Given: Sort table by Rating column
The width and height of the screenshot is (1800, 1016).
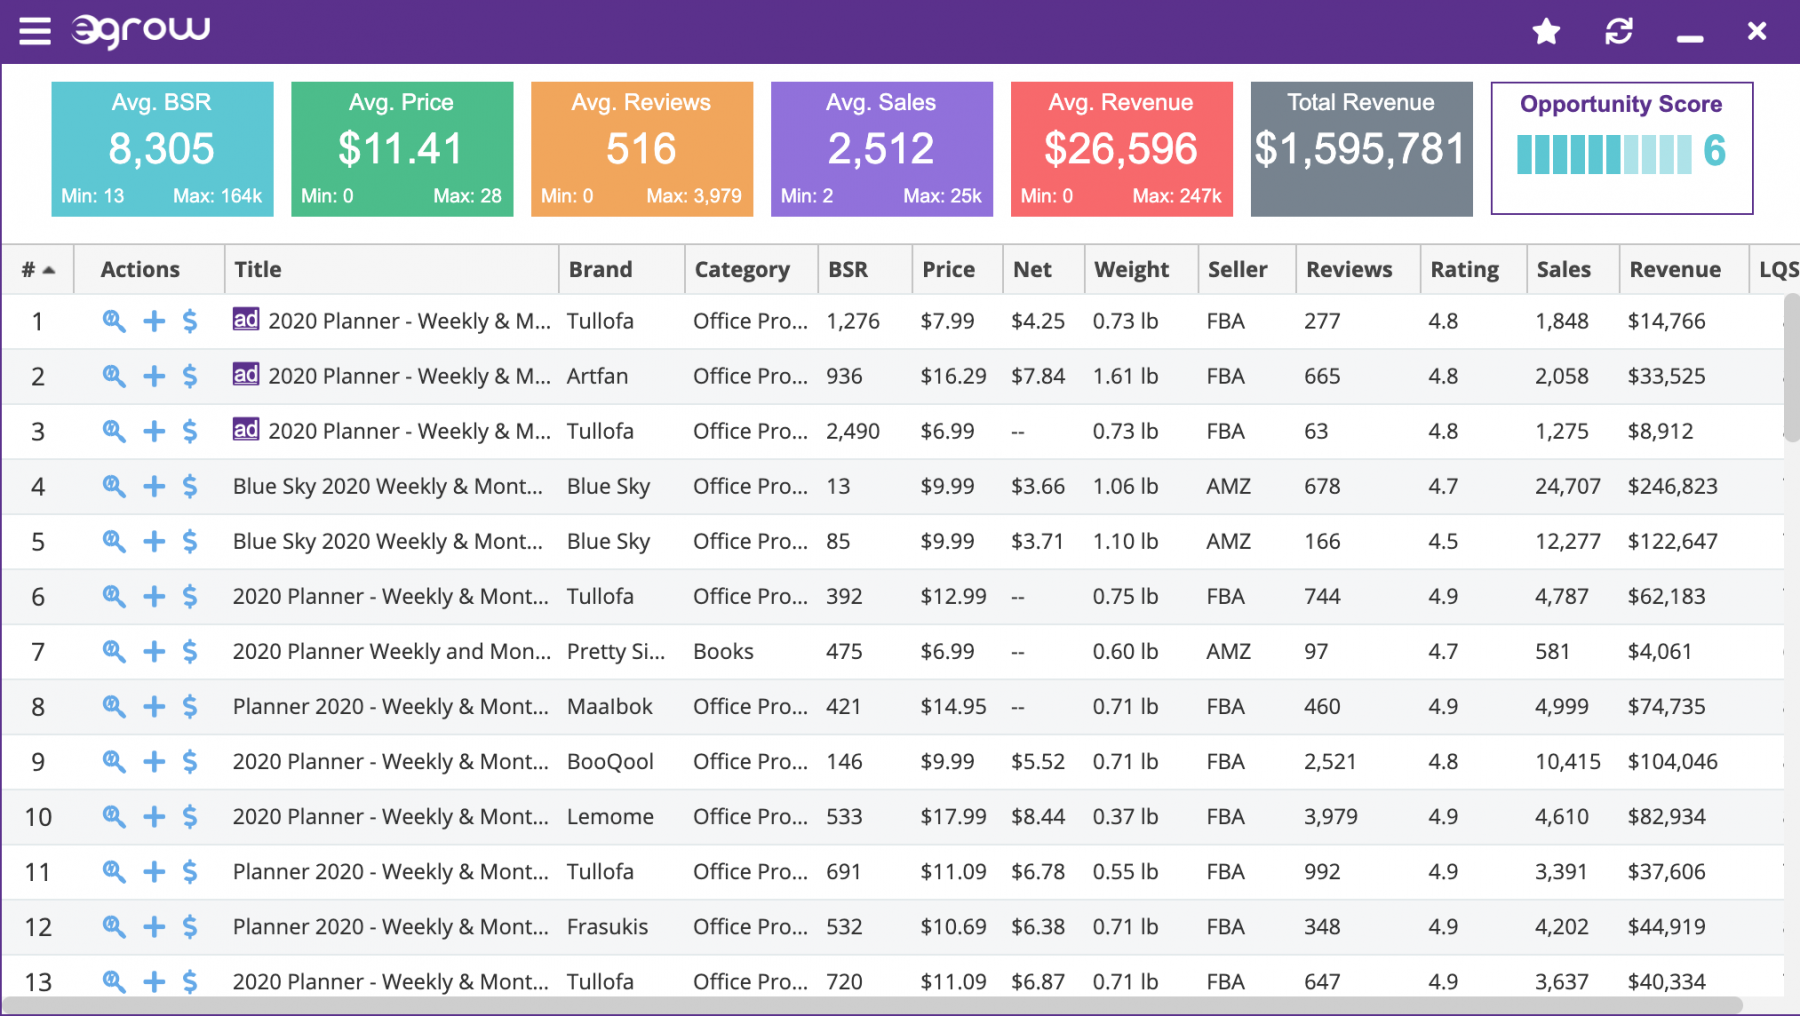Looking at the screenshot, I should point(1474,269).
